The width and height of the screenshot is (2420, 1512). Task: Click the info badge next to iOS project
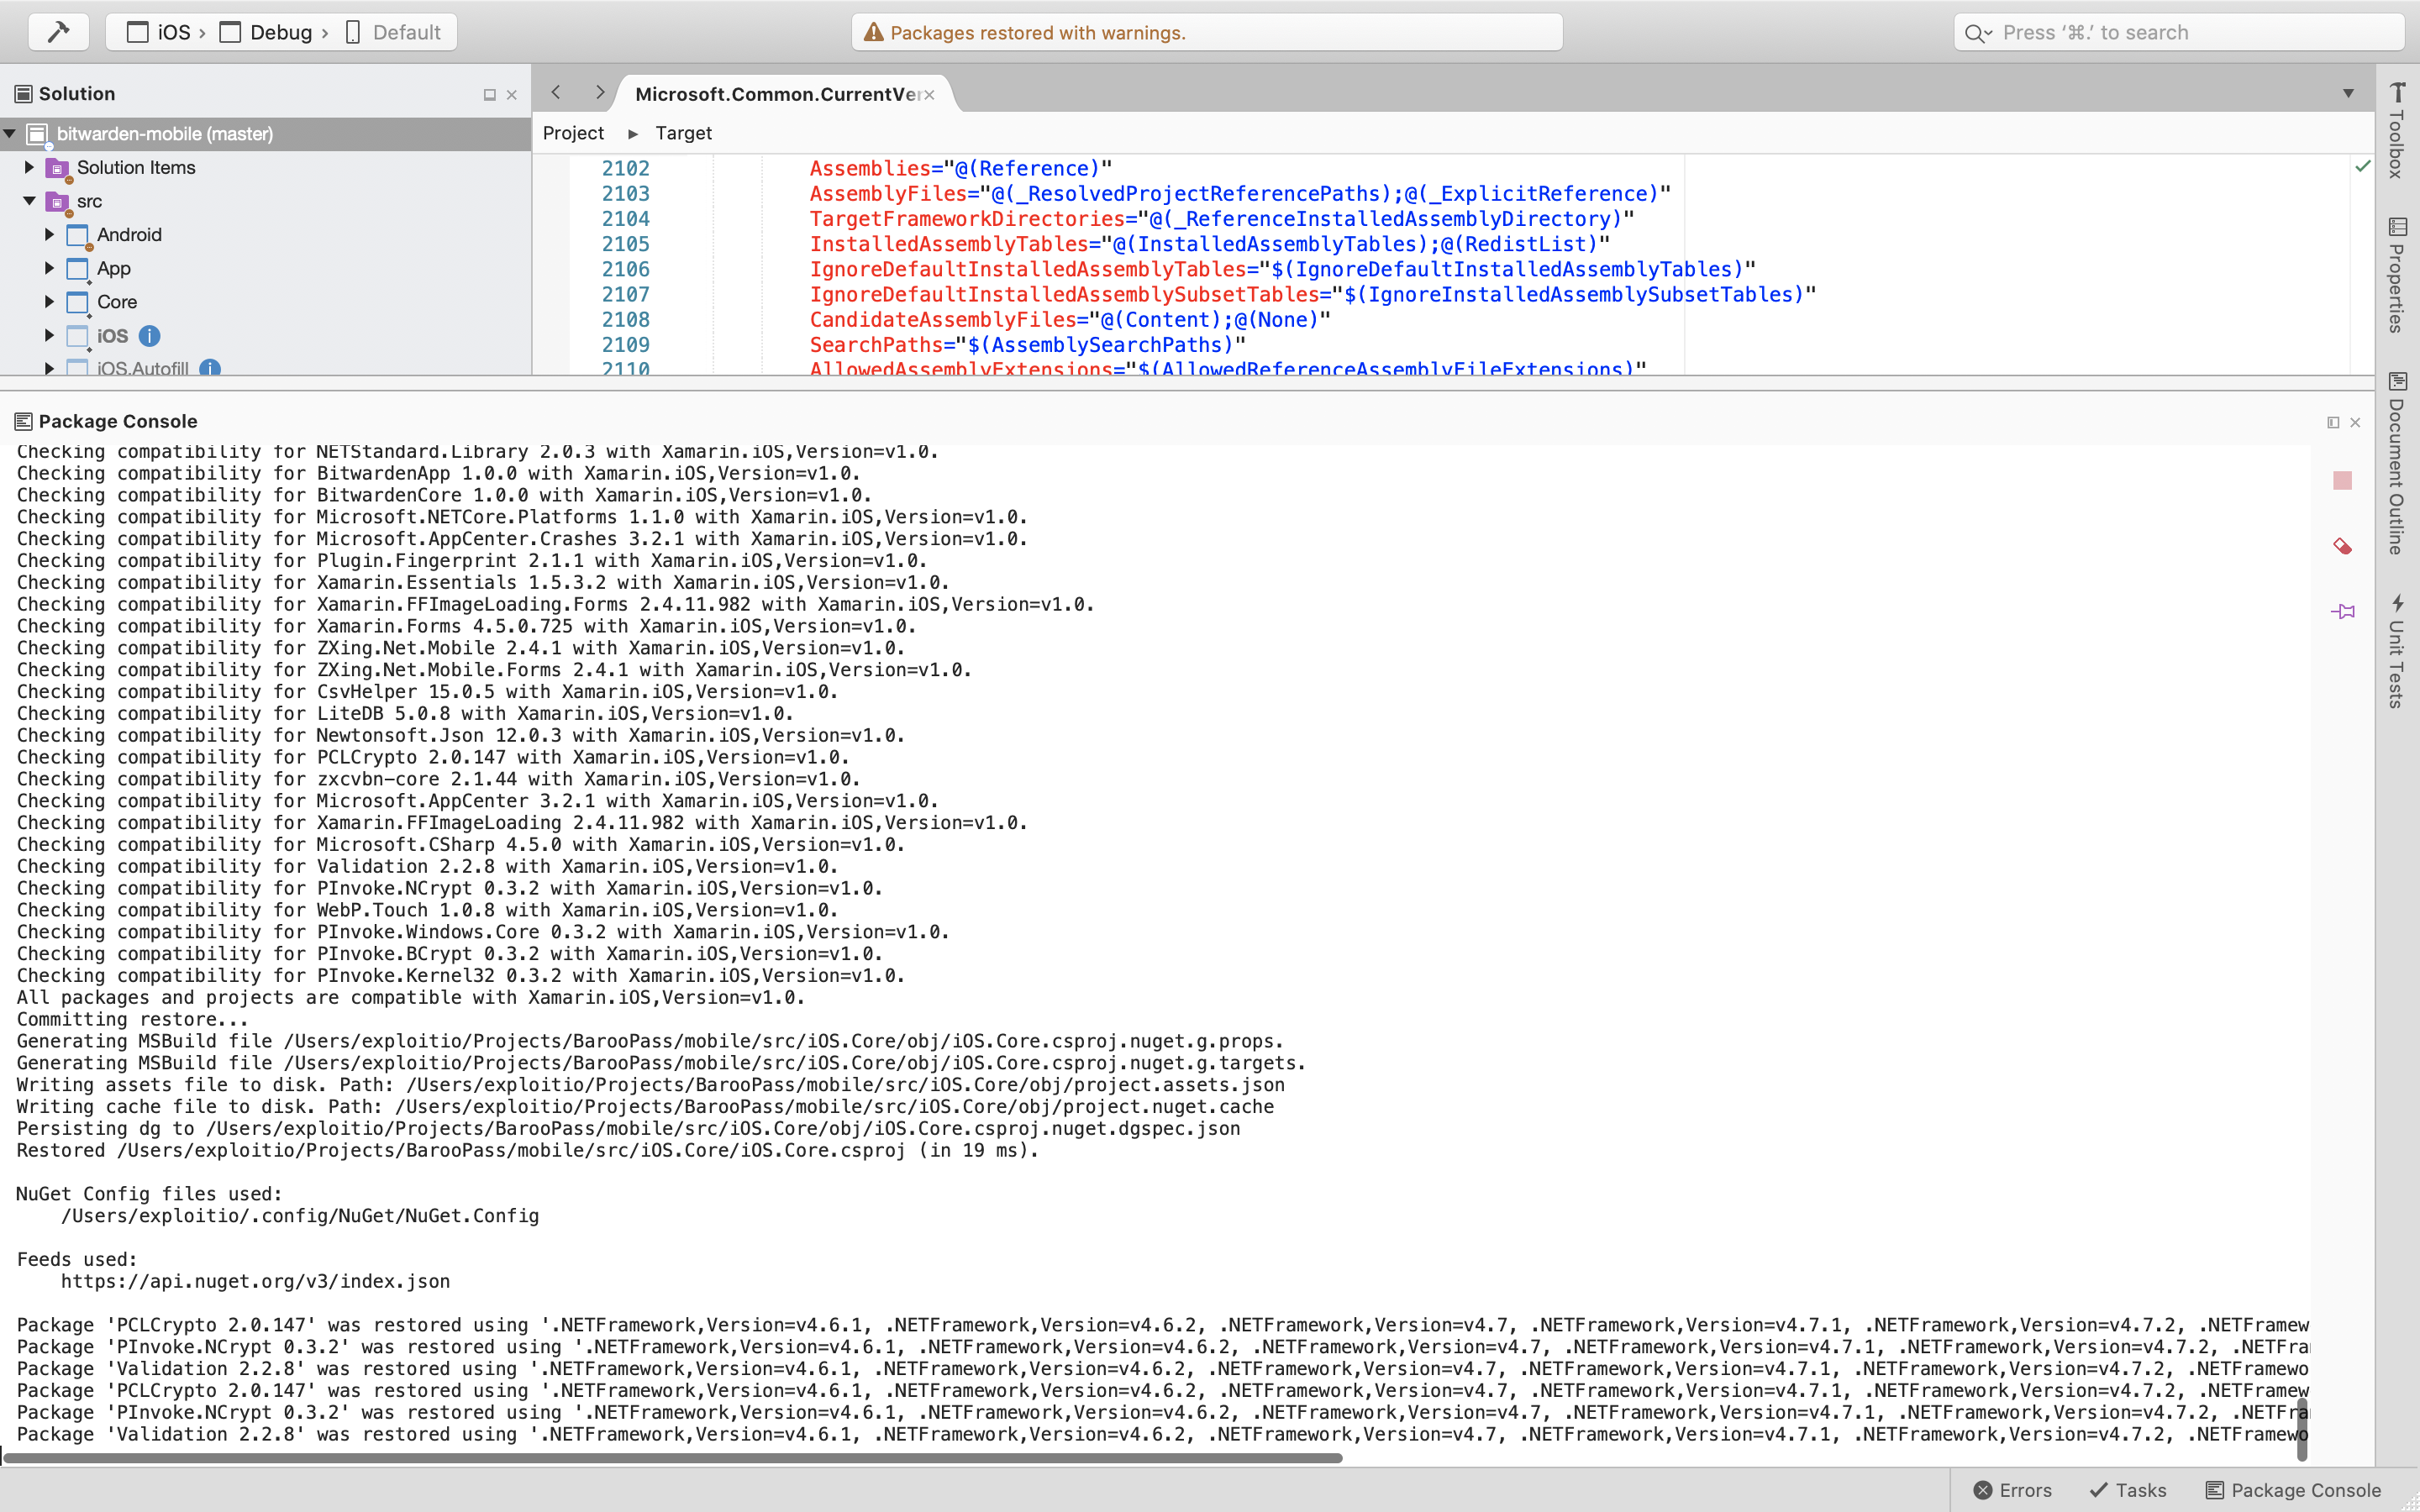coord(149,336)
